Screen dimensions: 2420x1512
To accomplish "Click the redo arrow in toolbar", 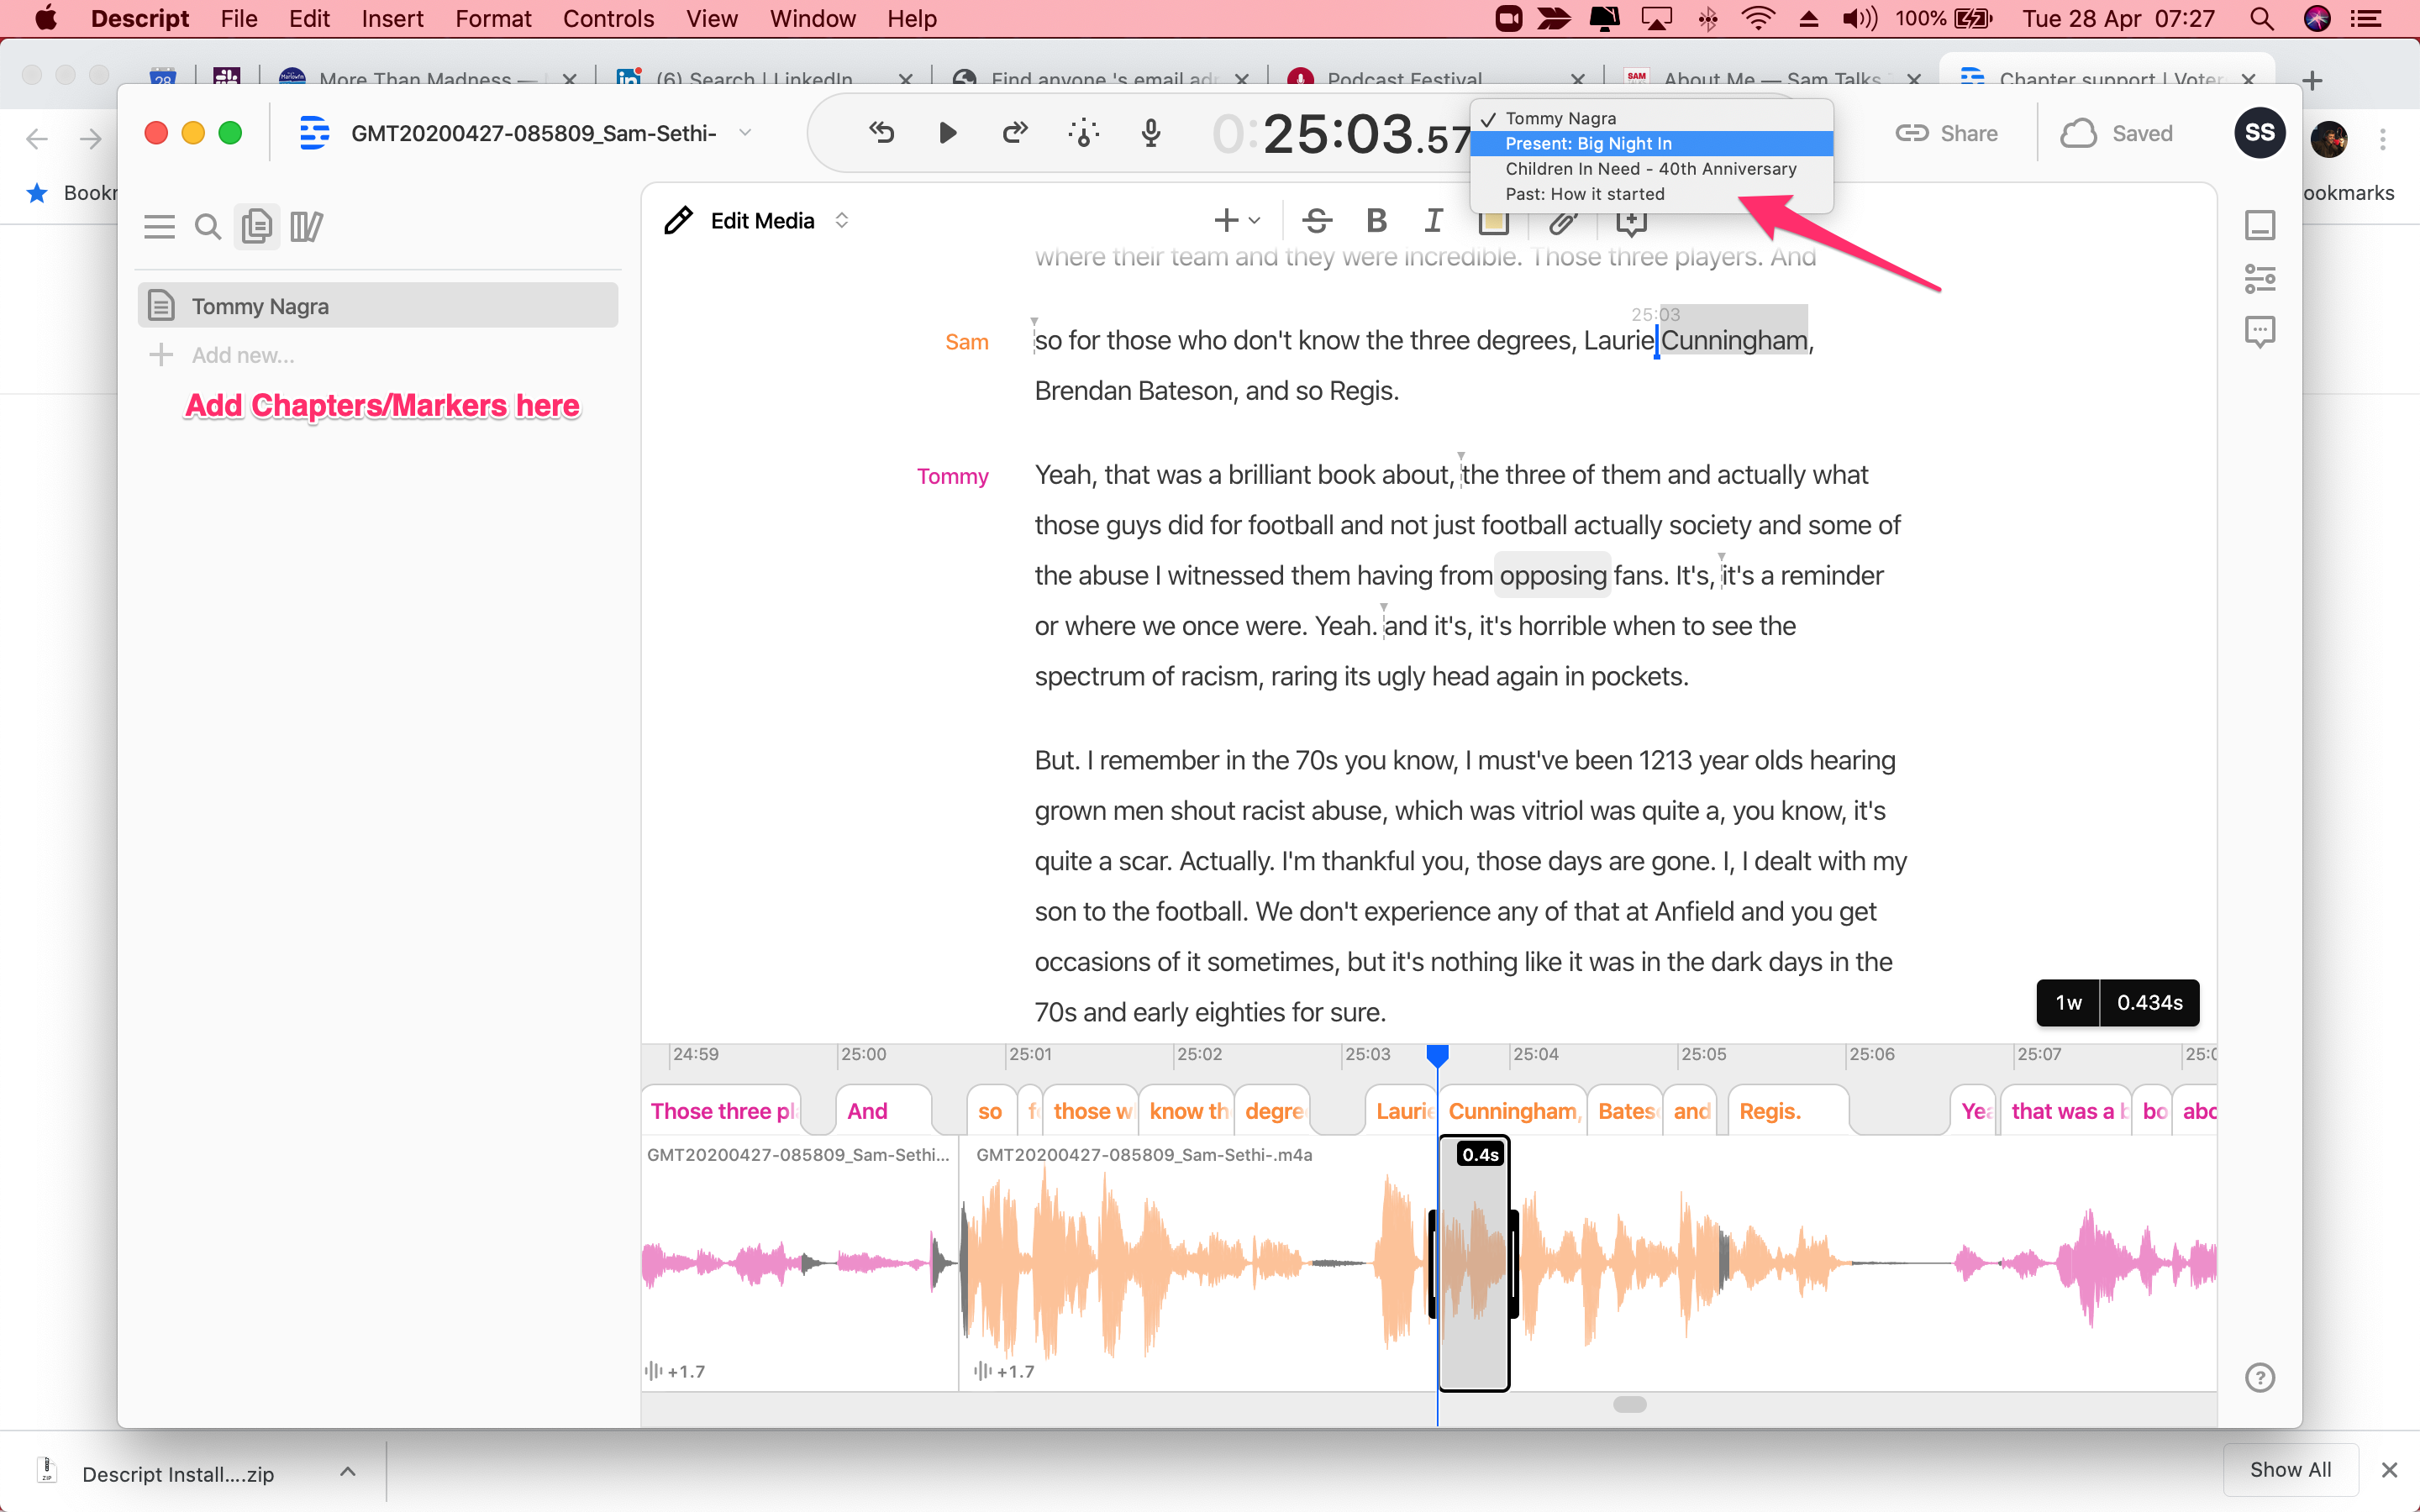I will click(1015, 133).
